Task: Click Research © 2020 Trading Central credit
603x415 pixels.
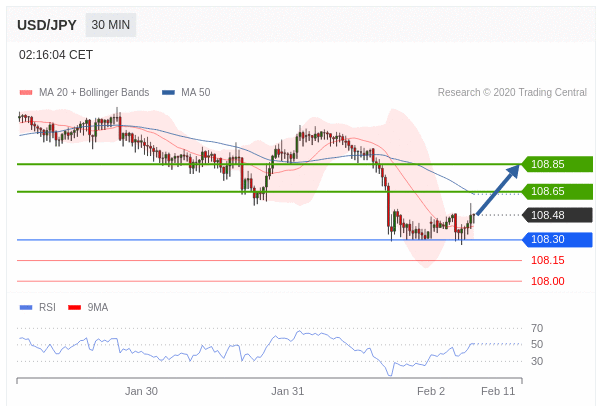Action: 512,92
